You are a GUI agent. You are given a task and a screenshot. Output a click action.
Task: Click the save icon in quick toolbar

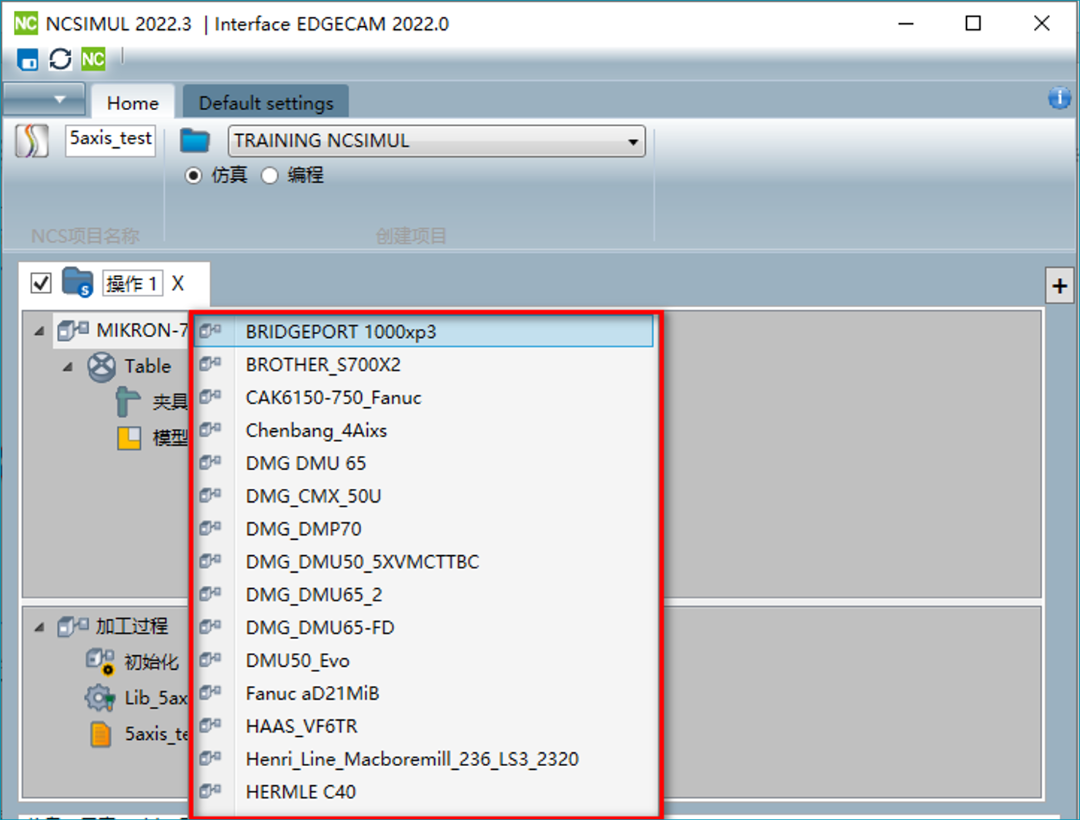coord(28,59)
